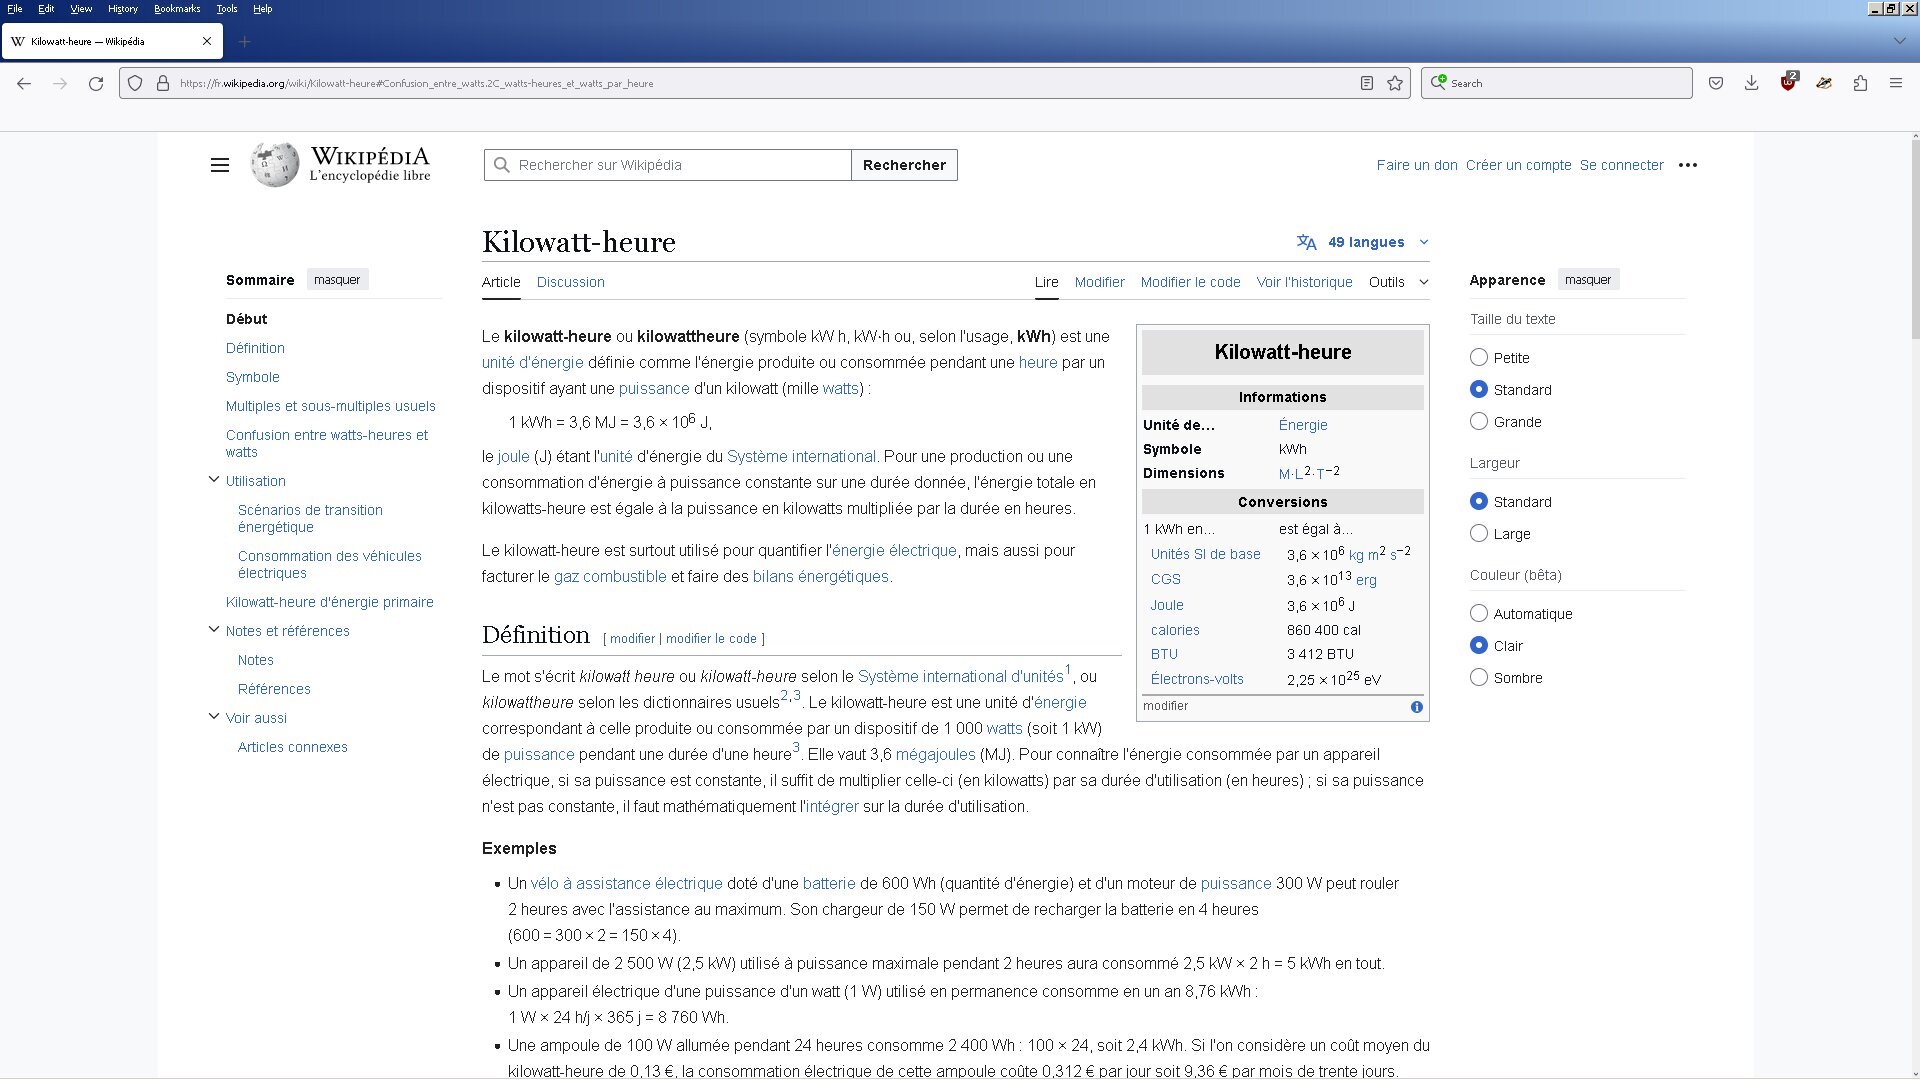
Task: Click the Rechercher button
Action: tap(904, 165)
